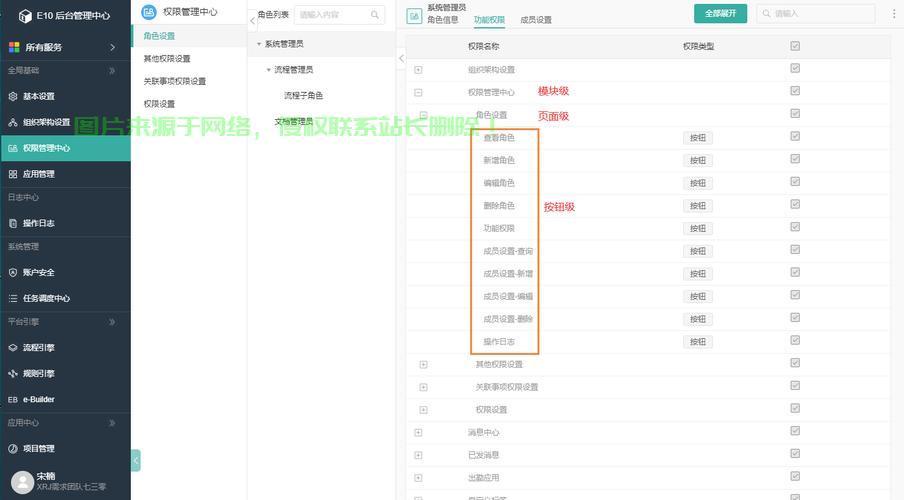
Task: Click the 应用管理 grid icon
Action: 13,174
